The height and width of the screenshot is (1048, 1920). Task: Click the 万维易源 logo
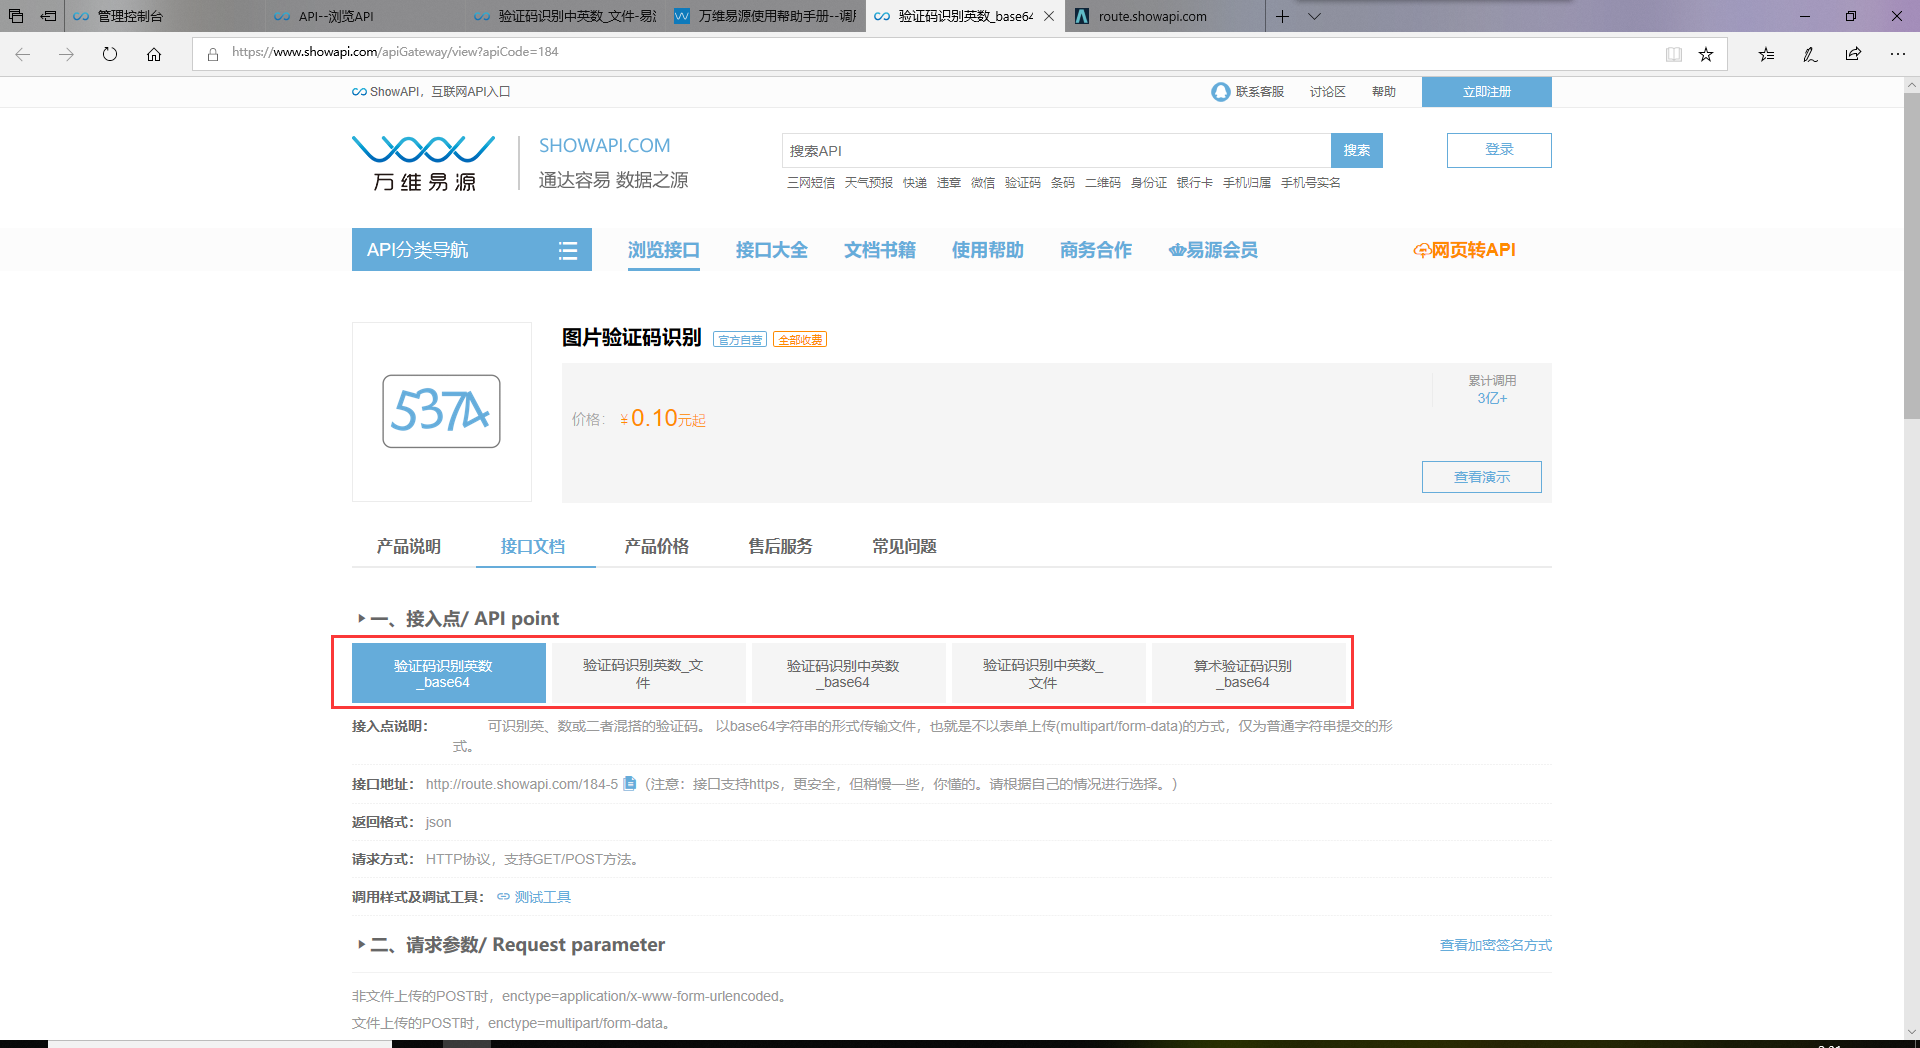pos(424,163)
